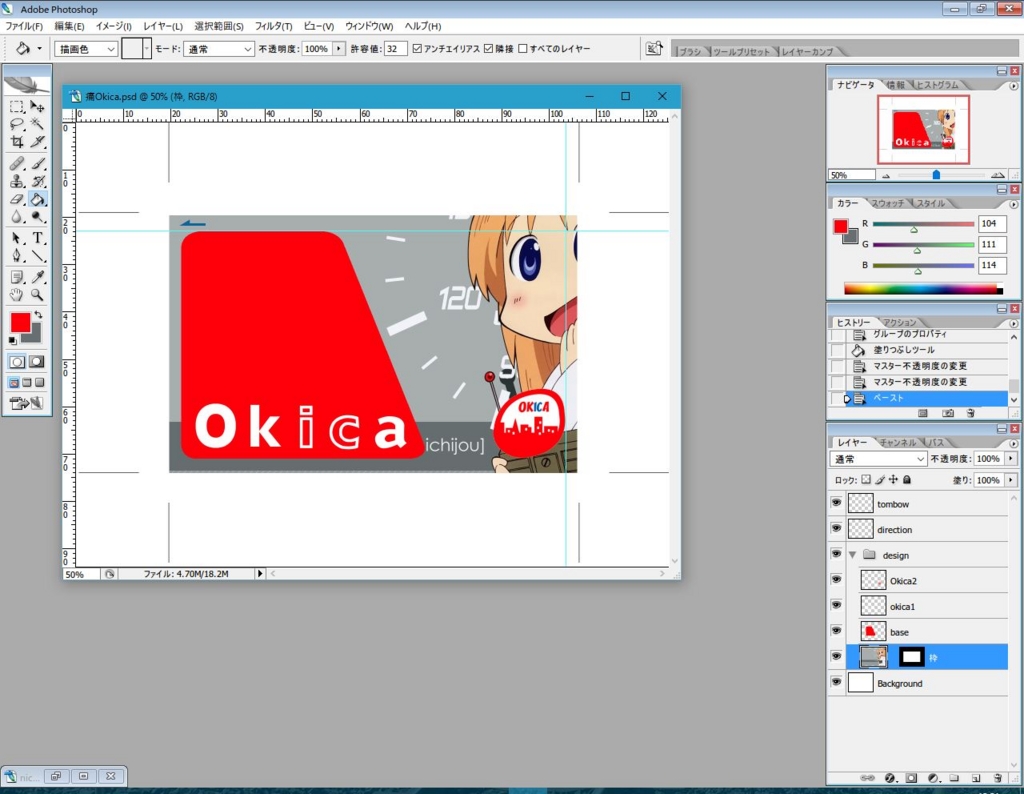
Task: Select the Hand tool
Action: coord(17,295)
